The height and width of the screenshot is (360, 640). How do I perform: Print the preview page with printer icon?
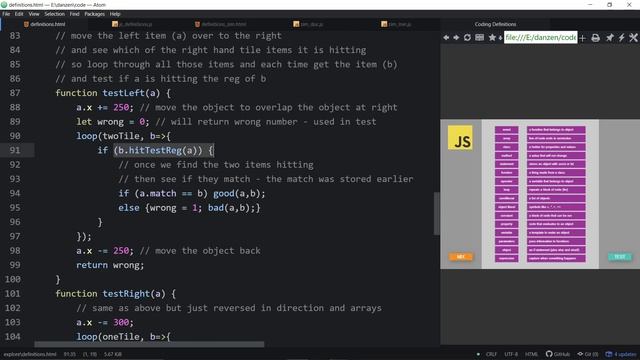[596, 38]
